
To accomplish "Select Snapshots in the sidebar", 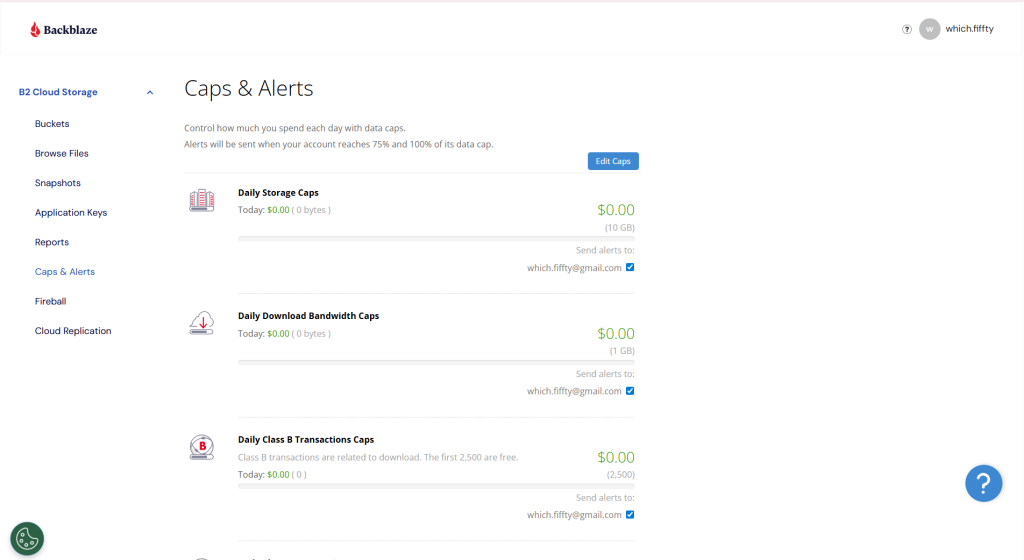I will [x=58, y=183].
